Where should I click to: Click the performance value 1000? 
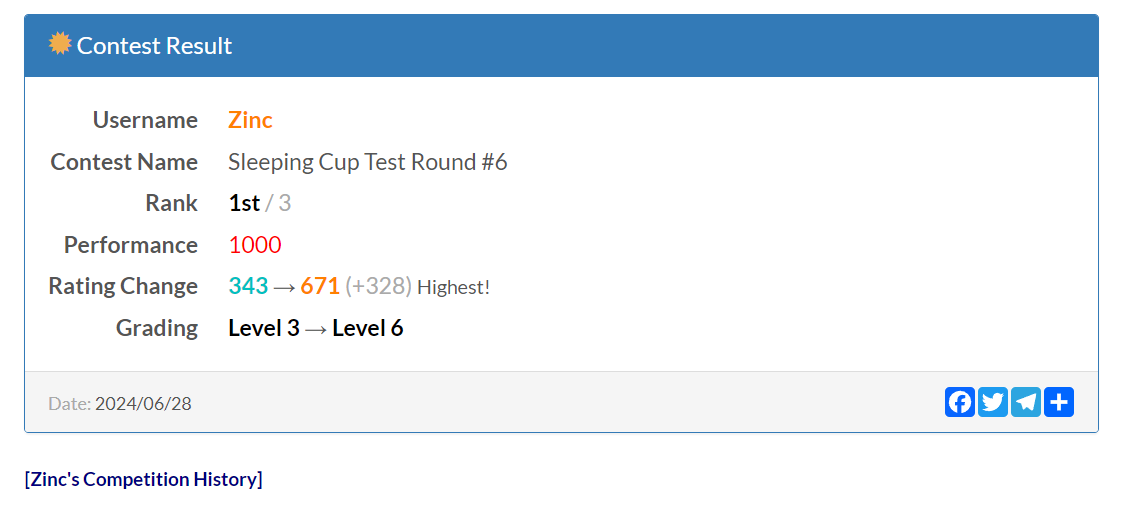pos(255,245)
